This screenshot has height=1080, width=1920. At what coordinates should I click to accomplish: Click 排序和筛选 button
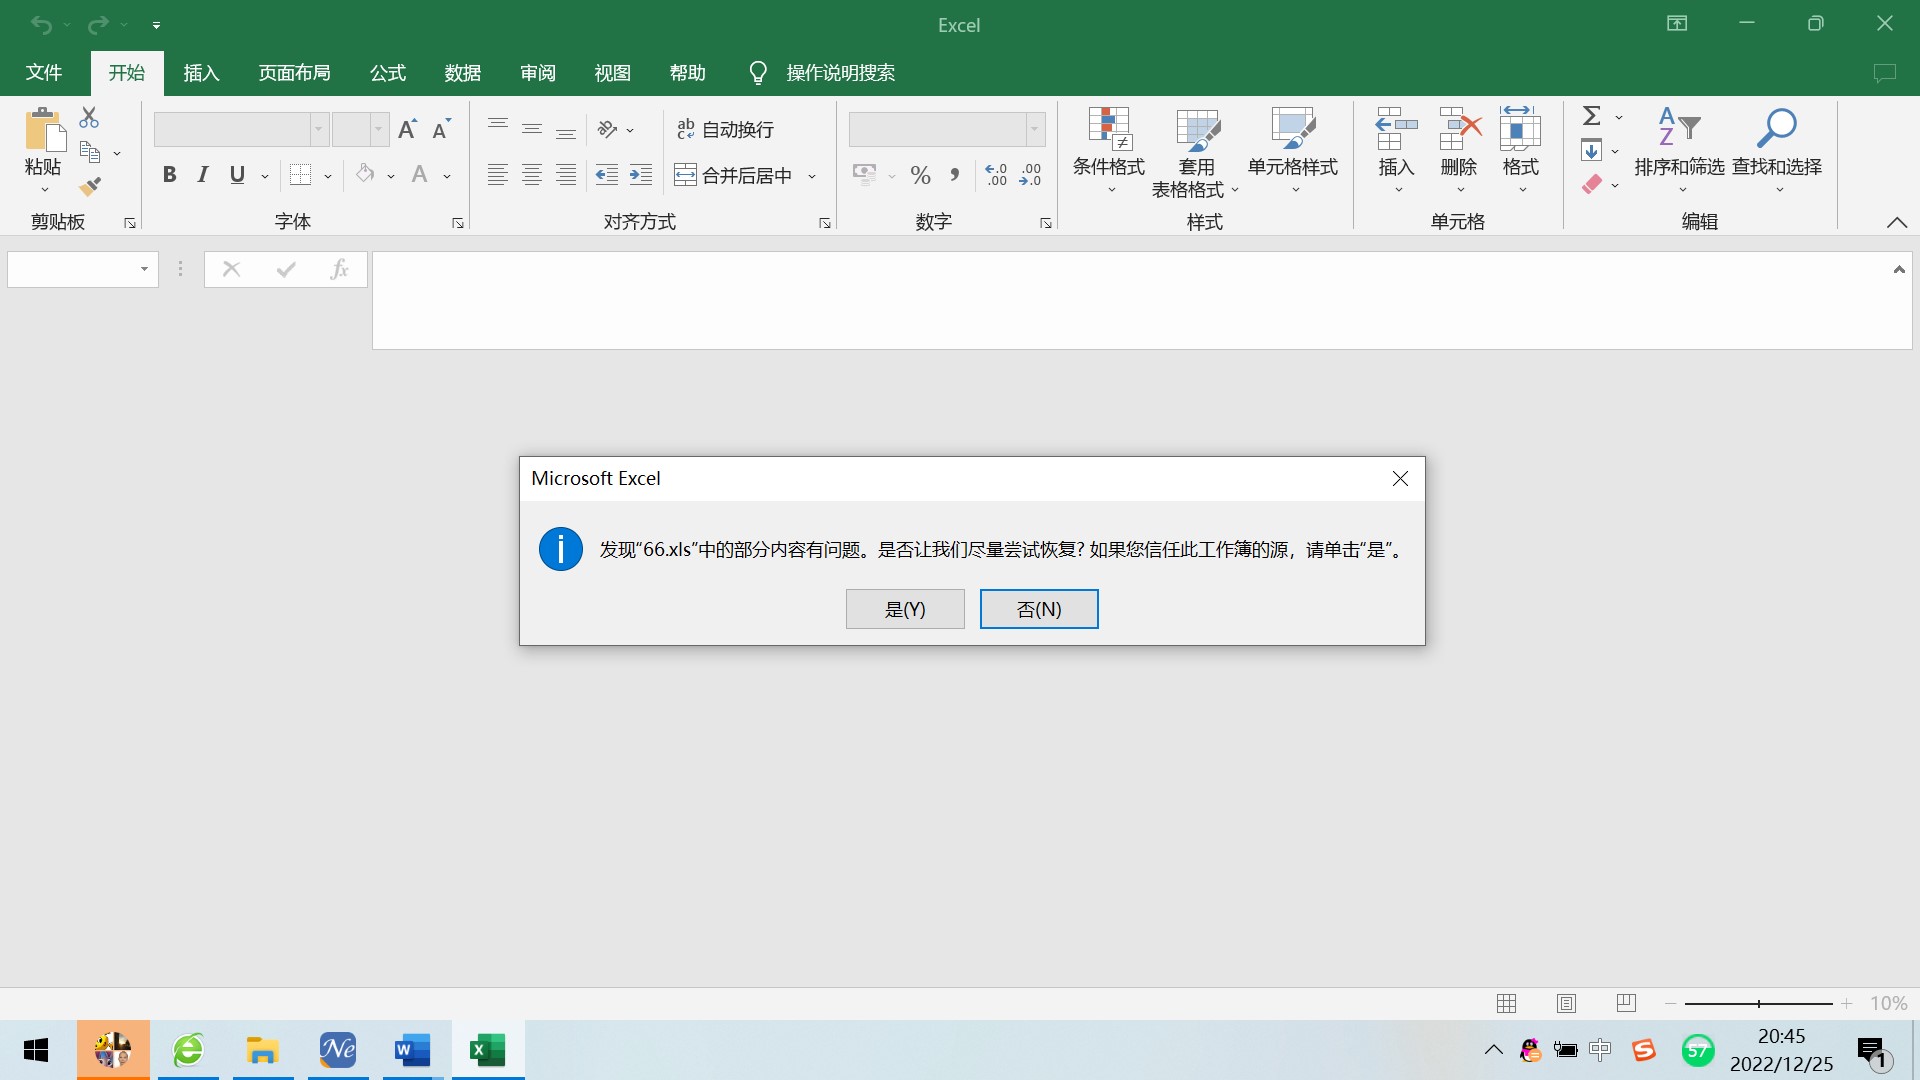click(x=1680, y=151)
